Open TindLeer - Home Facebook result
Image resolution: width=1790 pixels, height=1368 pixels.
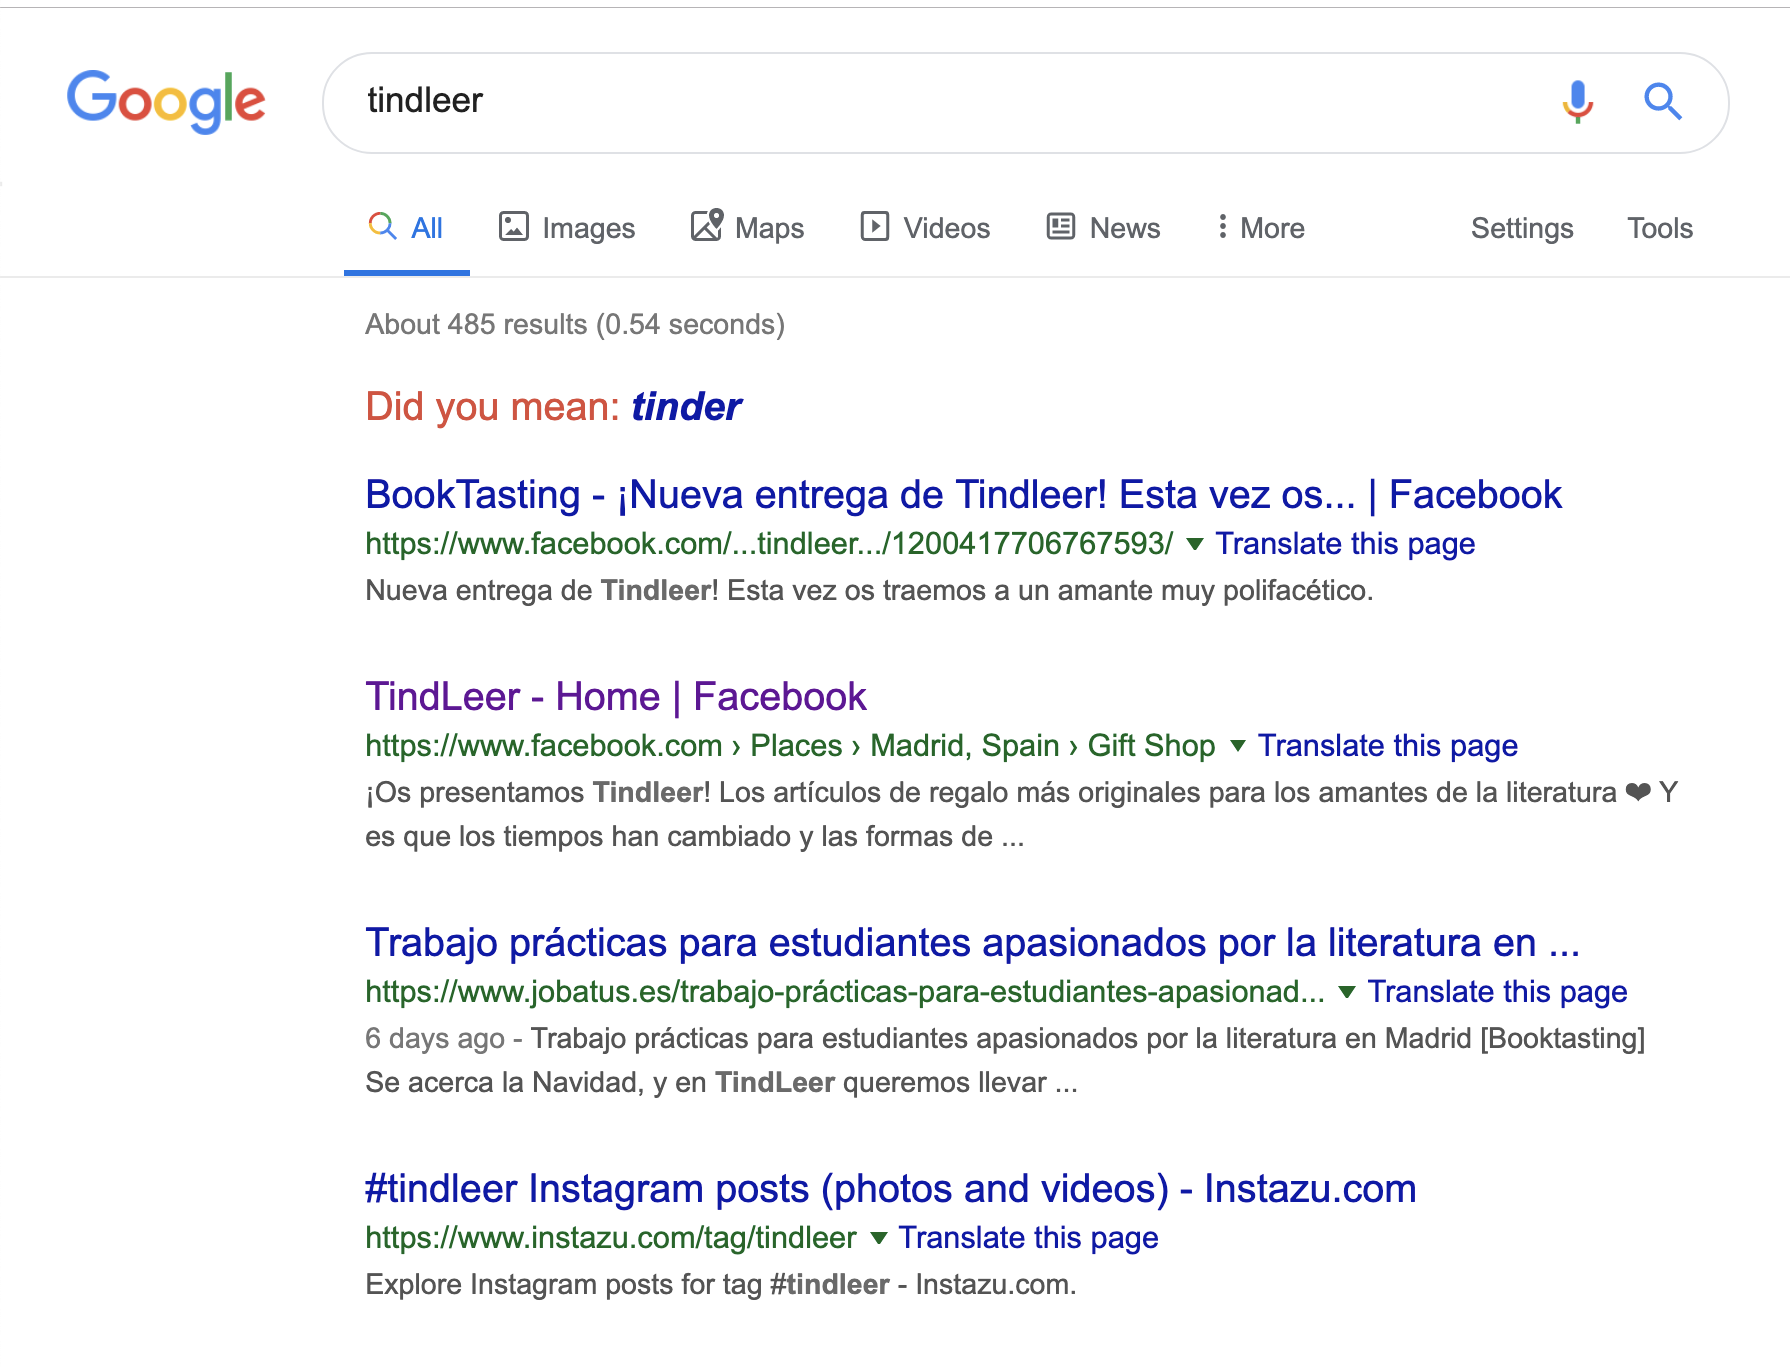tap(615, 697)
